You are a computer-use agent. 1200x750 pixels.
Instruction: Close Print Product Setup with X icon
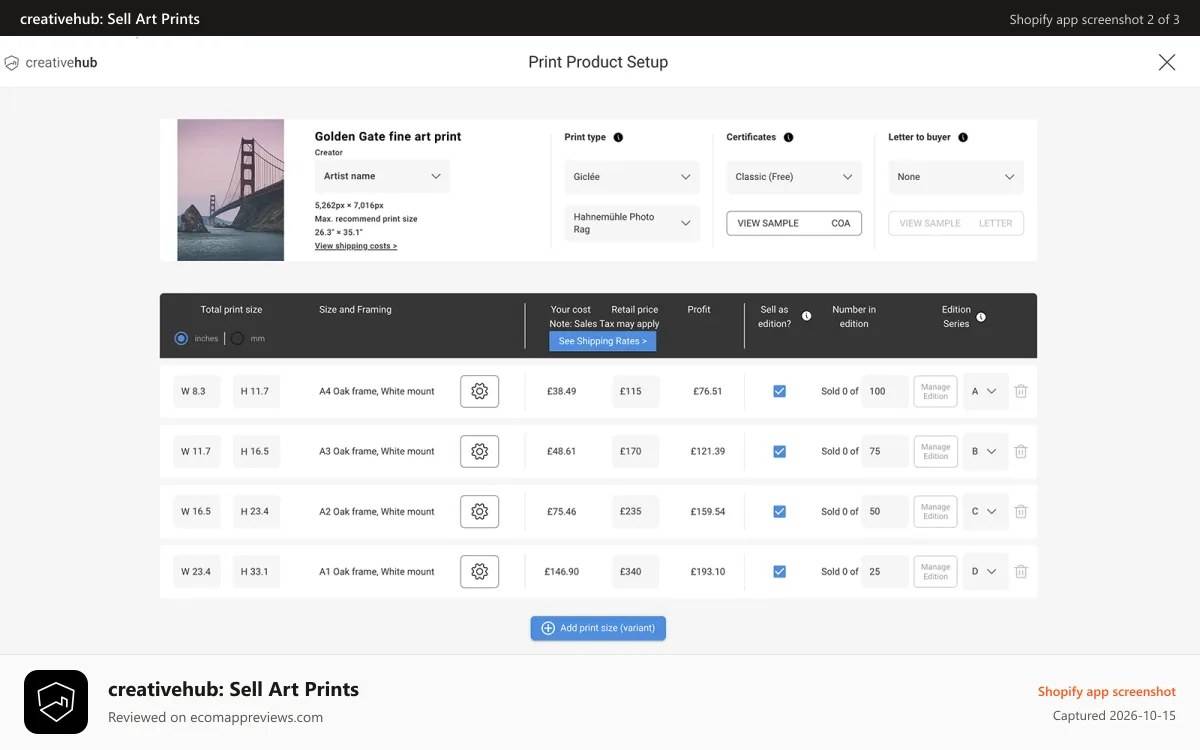click(x=1167, y=62)
